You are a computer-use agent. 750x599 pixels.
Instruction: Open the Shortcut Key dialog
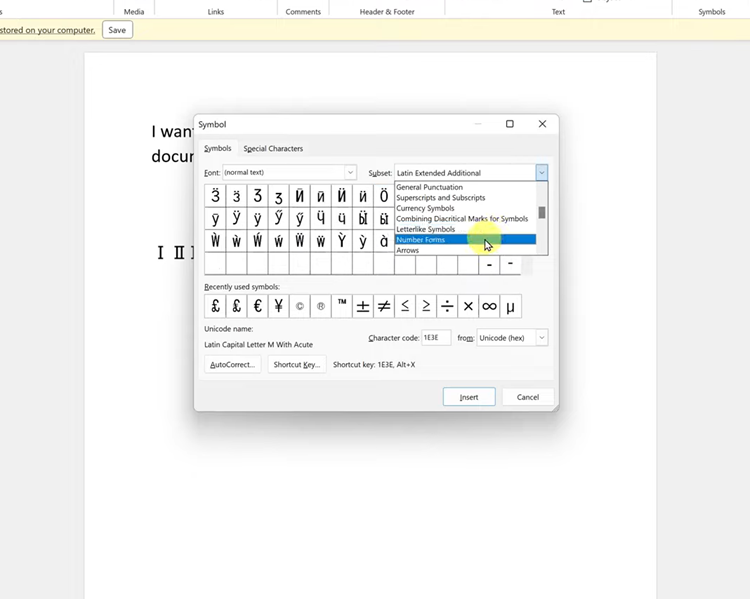297,365
